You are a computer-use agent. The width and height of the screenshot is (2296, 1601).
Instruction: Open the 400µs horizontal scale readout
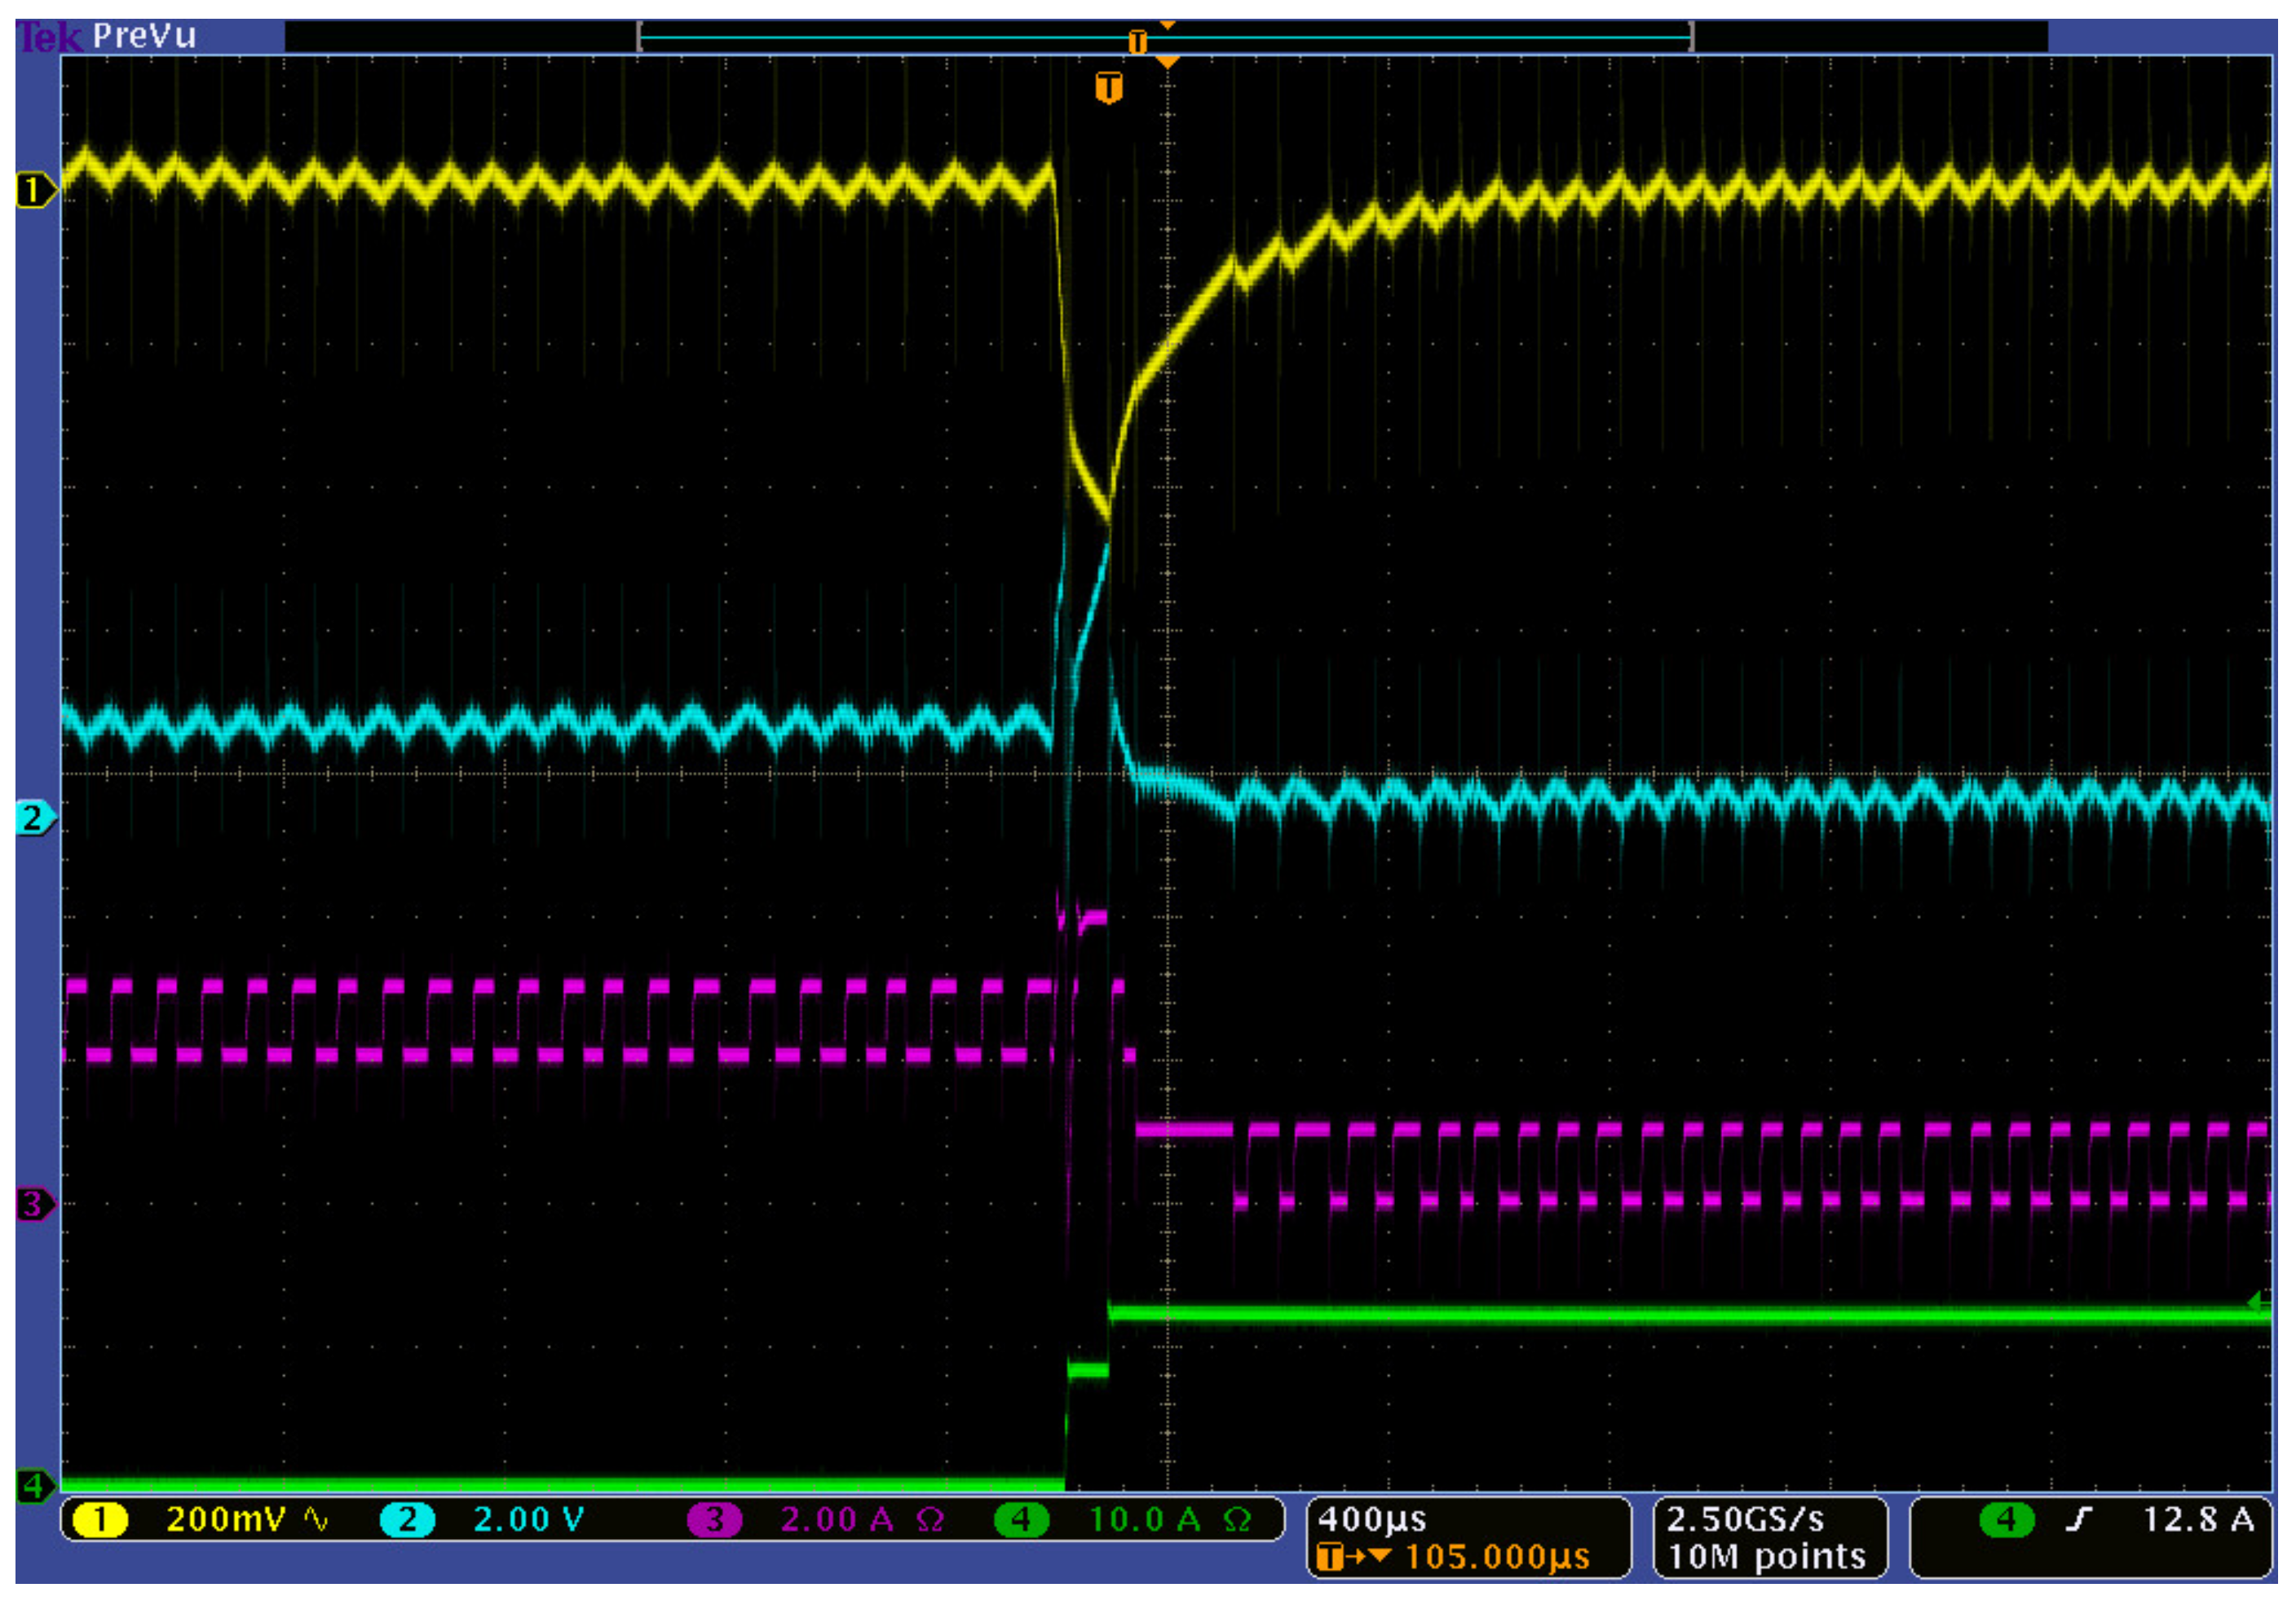(x=1372, y=1519)
